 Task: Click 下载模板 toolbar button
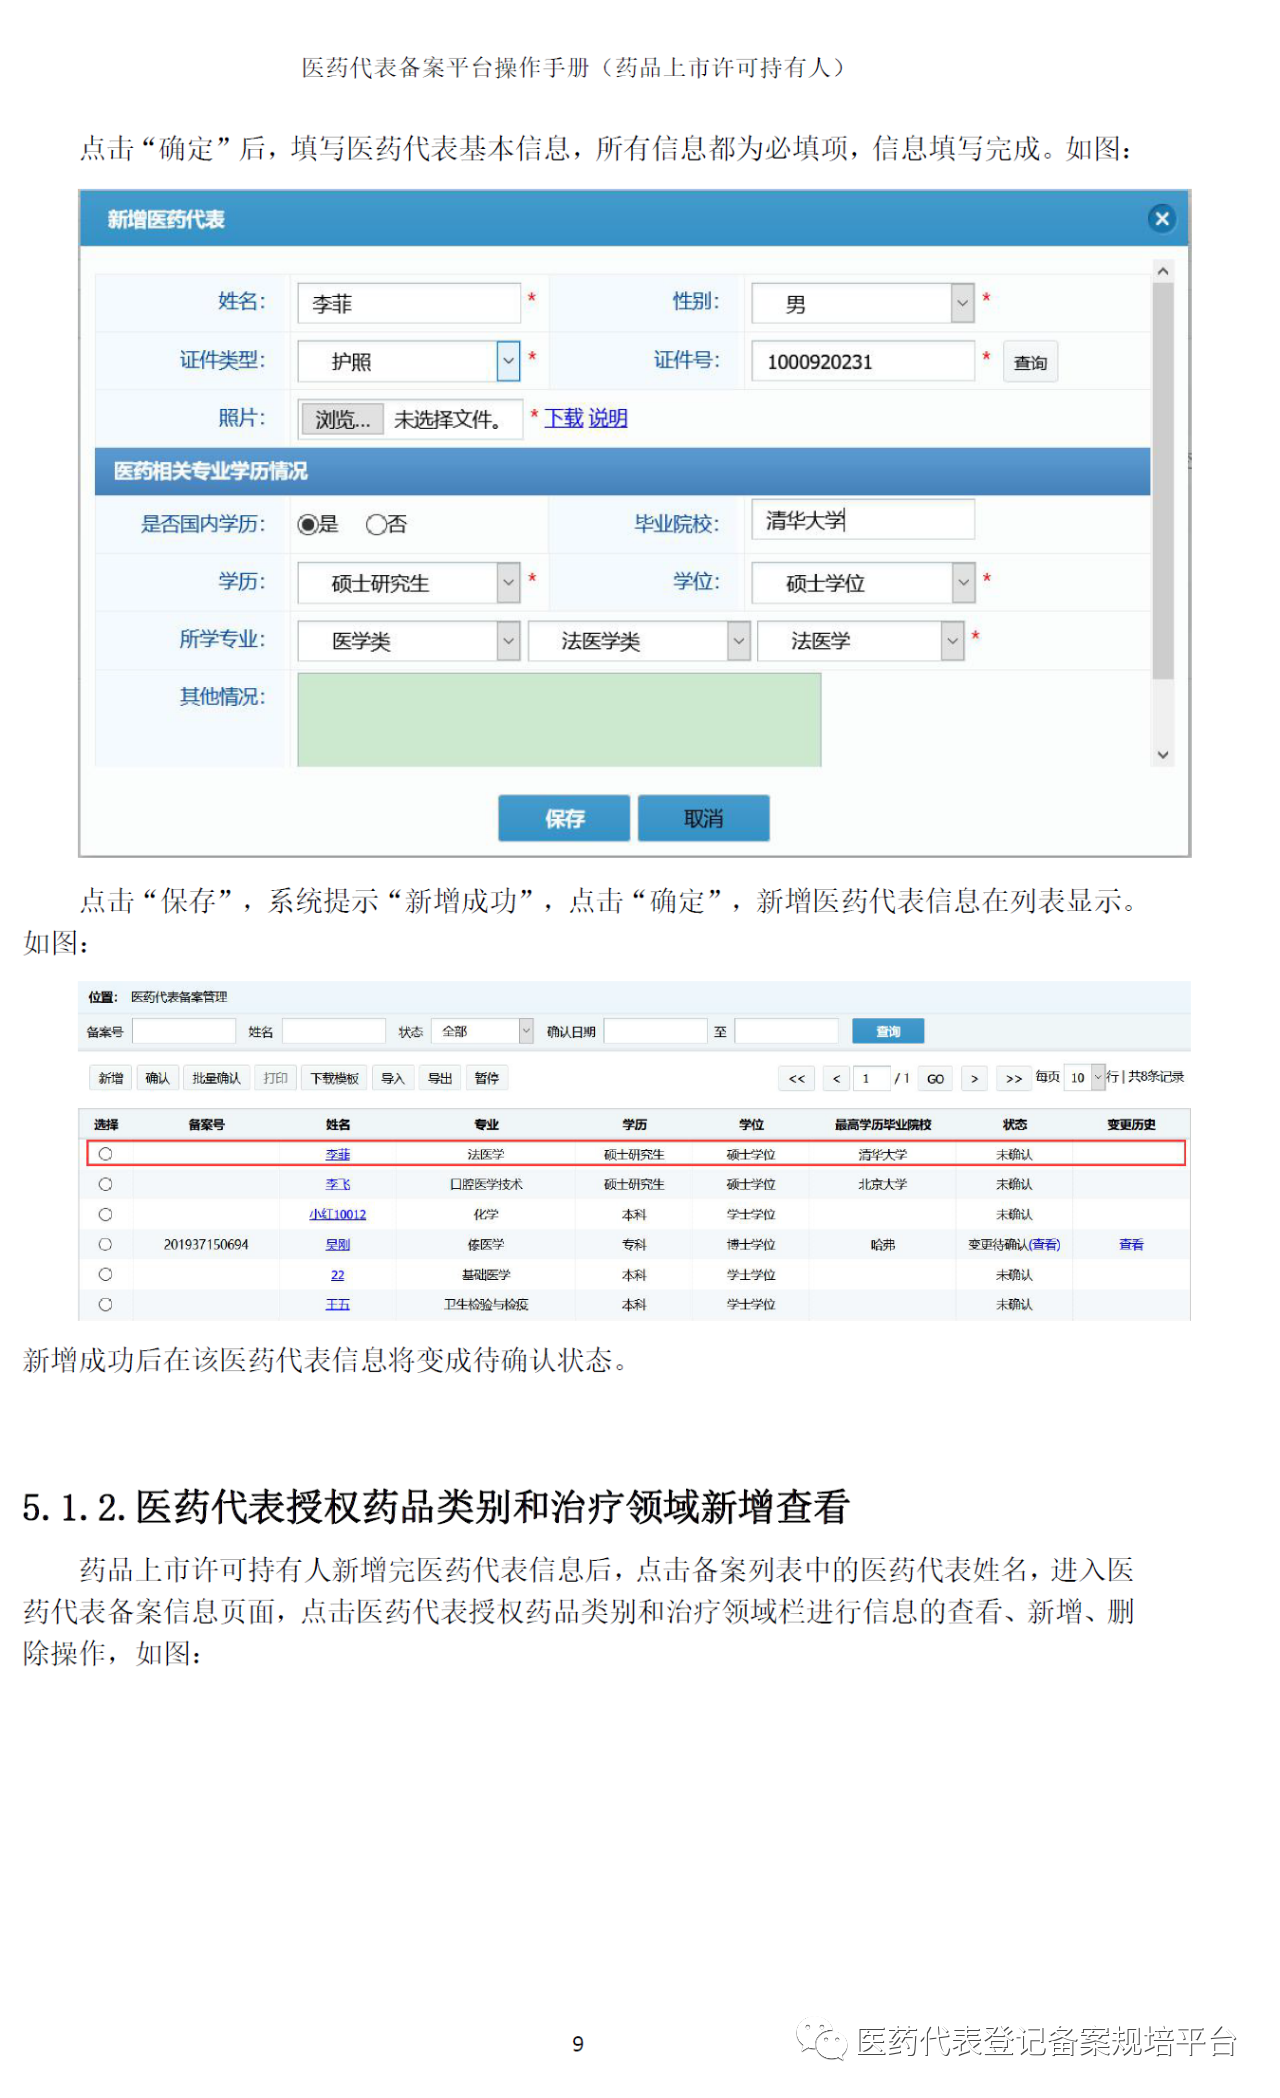coord(334,1078)
